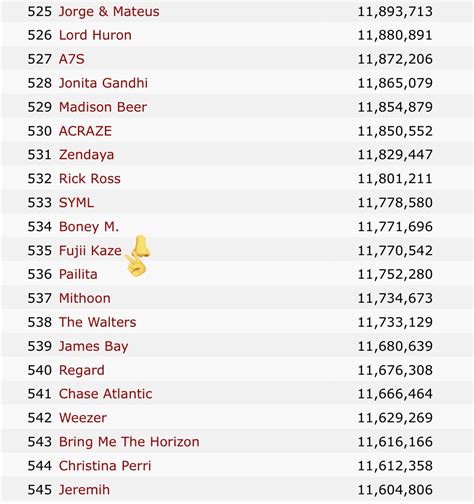The width and height of the screenshot is (474, 504).
Task: Open Zendaya's artist page
Action: pos(86,155)
